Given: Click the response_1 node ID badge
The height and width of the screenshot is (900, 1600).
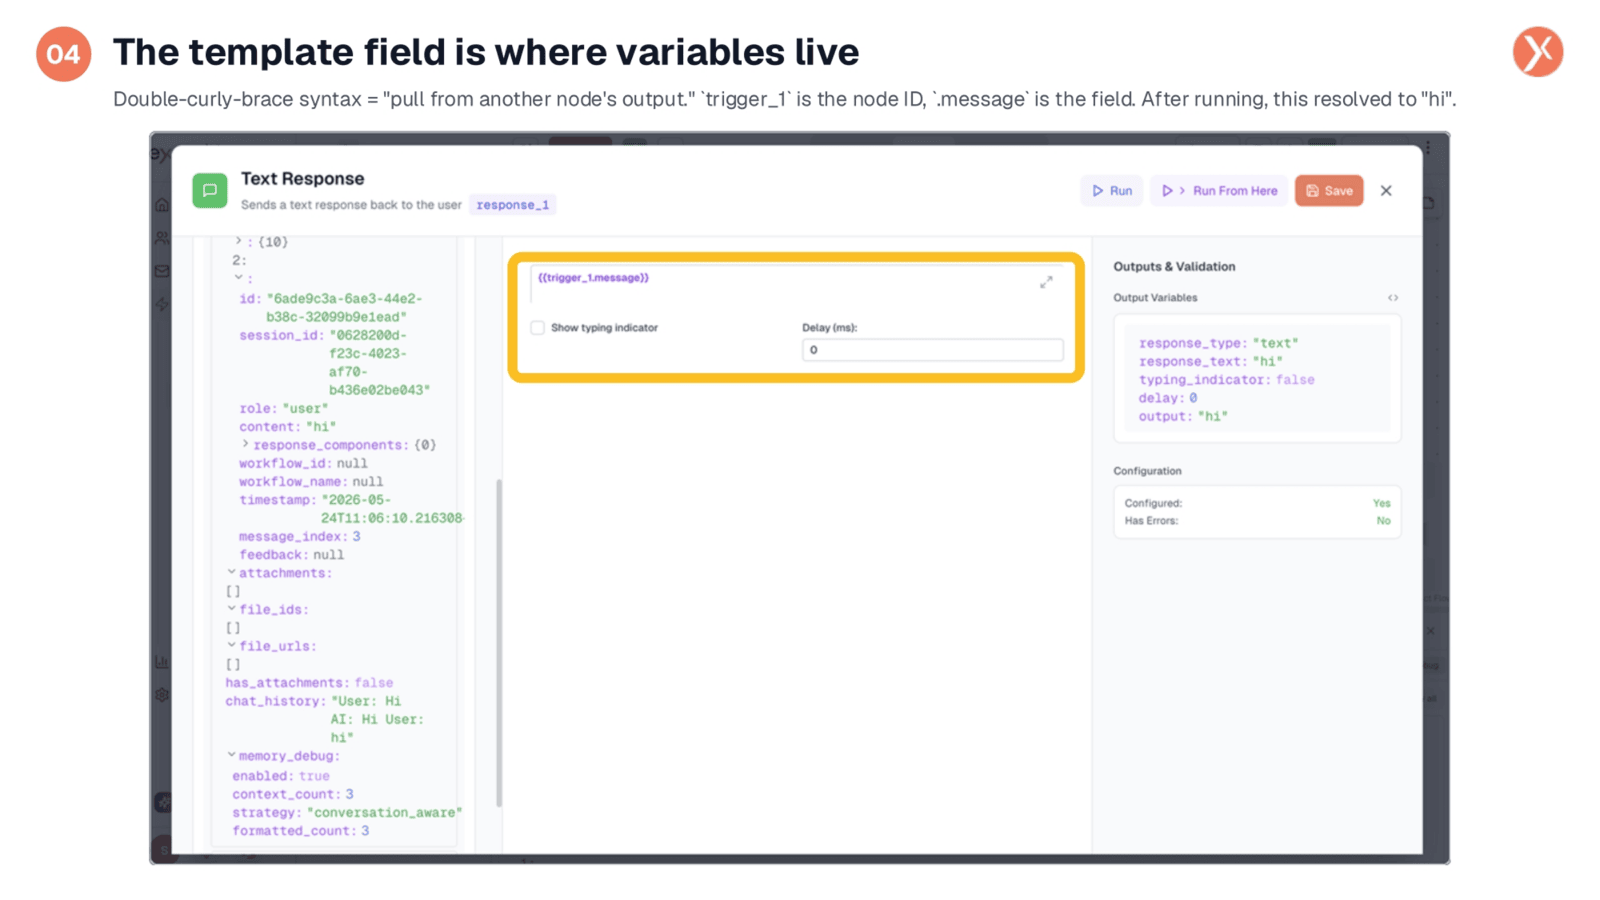Looking at the screenshot, I should 513,205.
